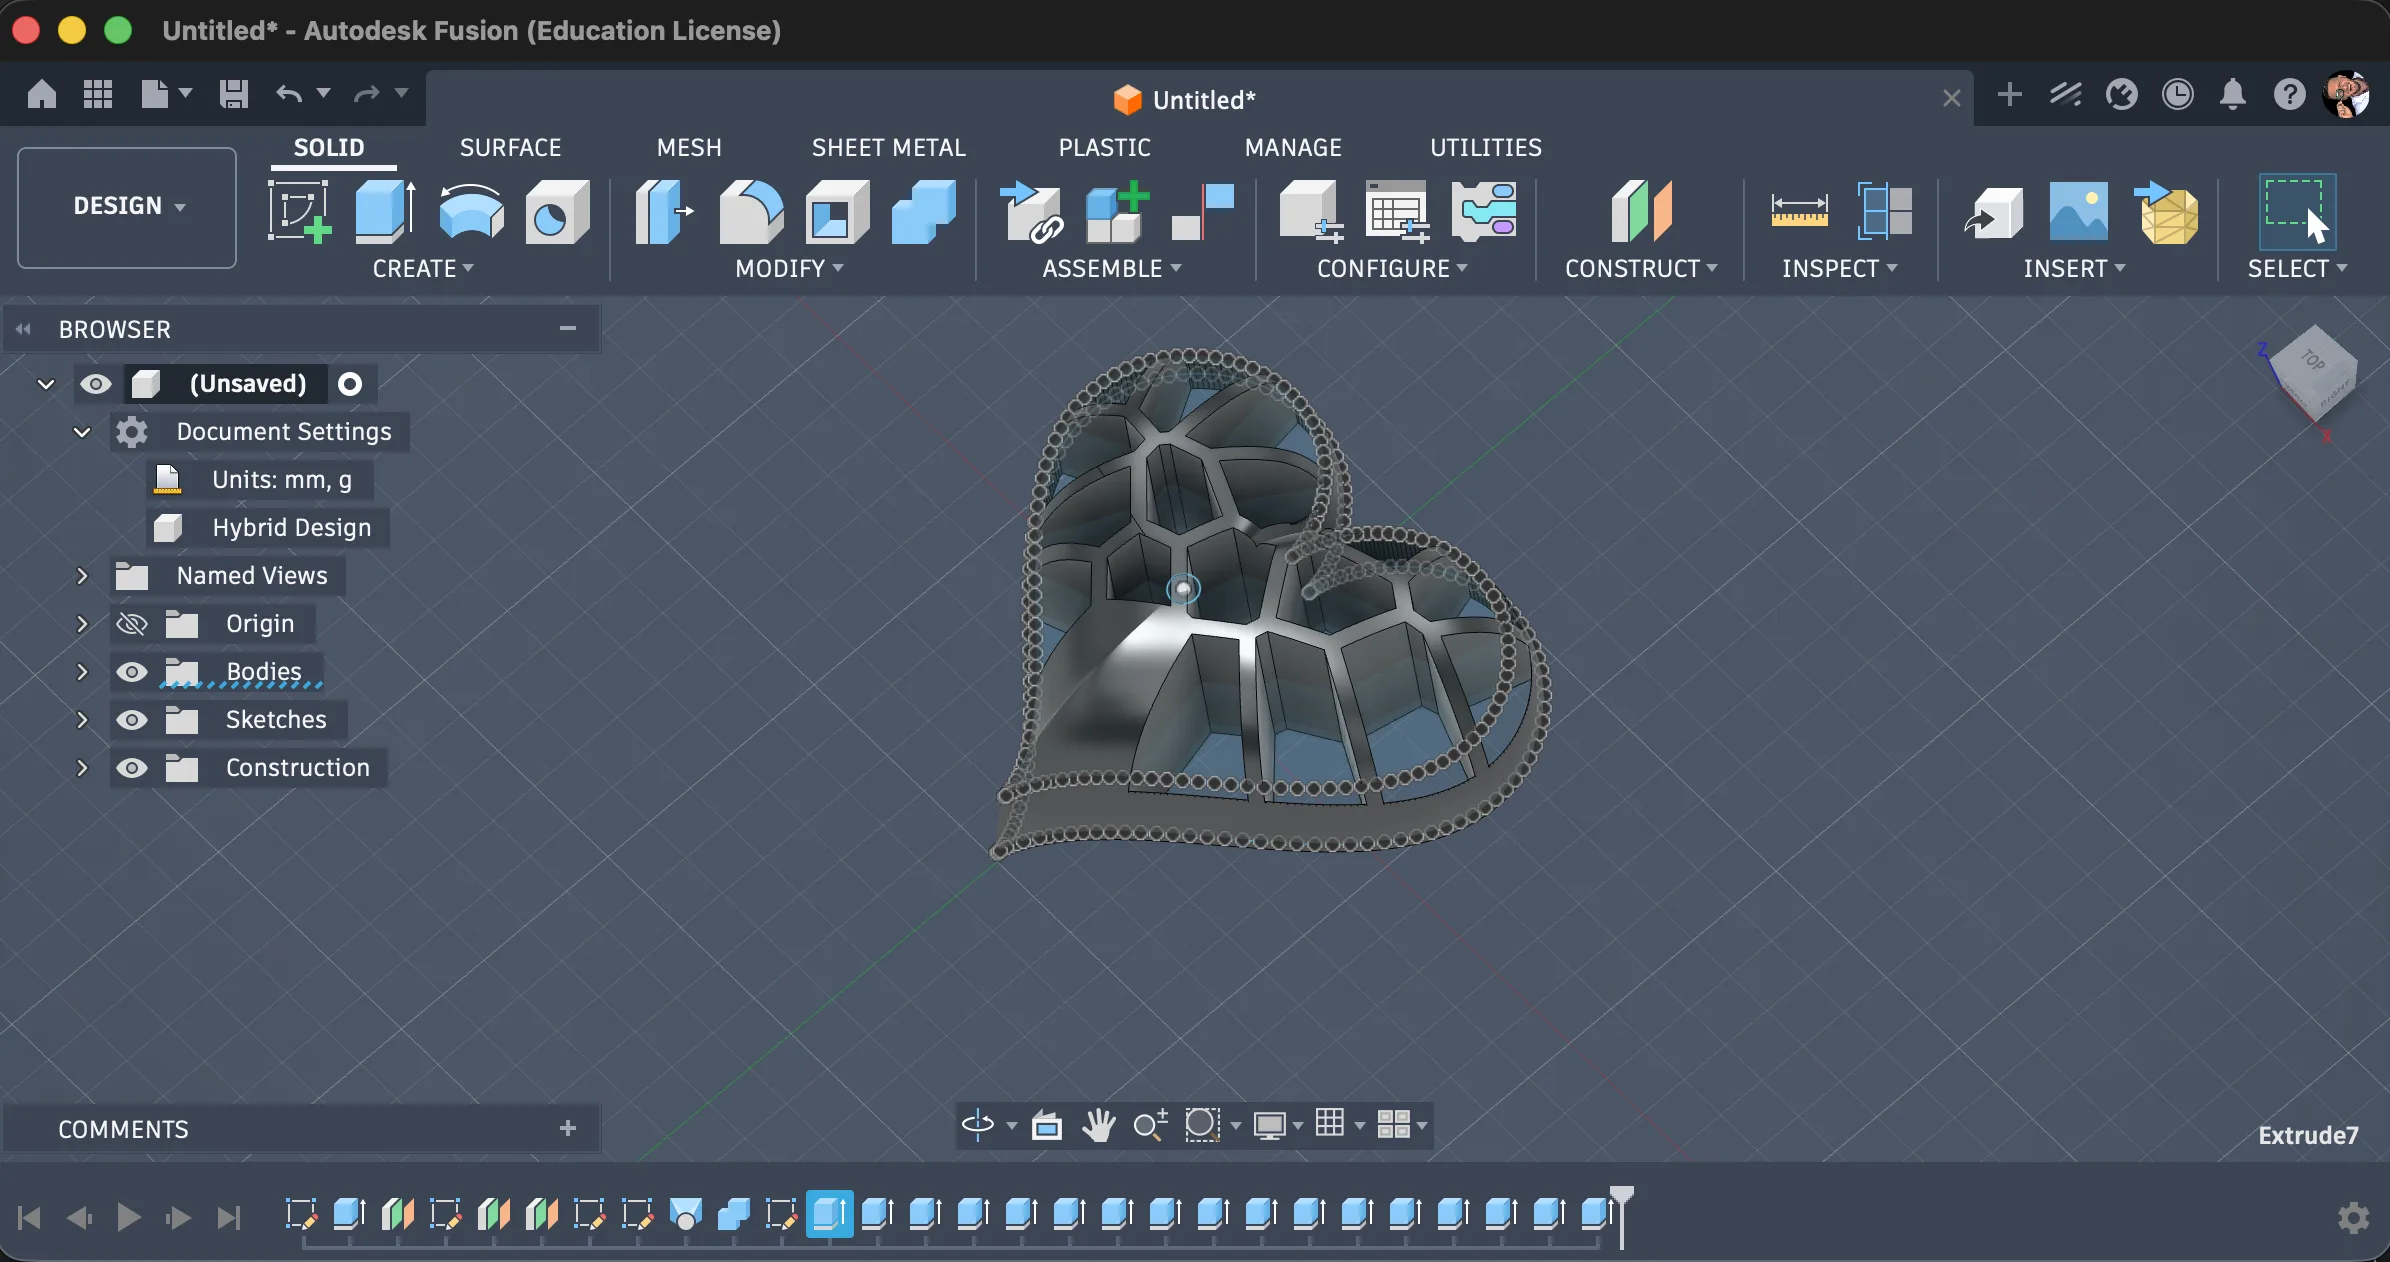This screenshot has height=1262, width=2390.
Task: Switch to the UTILITIES tab
Action: point(1485,148)
